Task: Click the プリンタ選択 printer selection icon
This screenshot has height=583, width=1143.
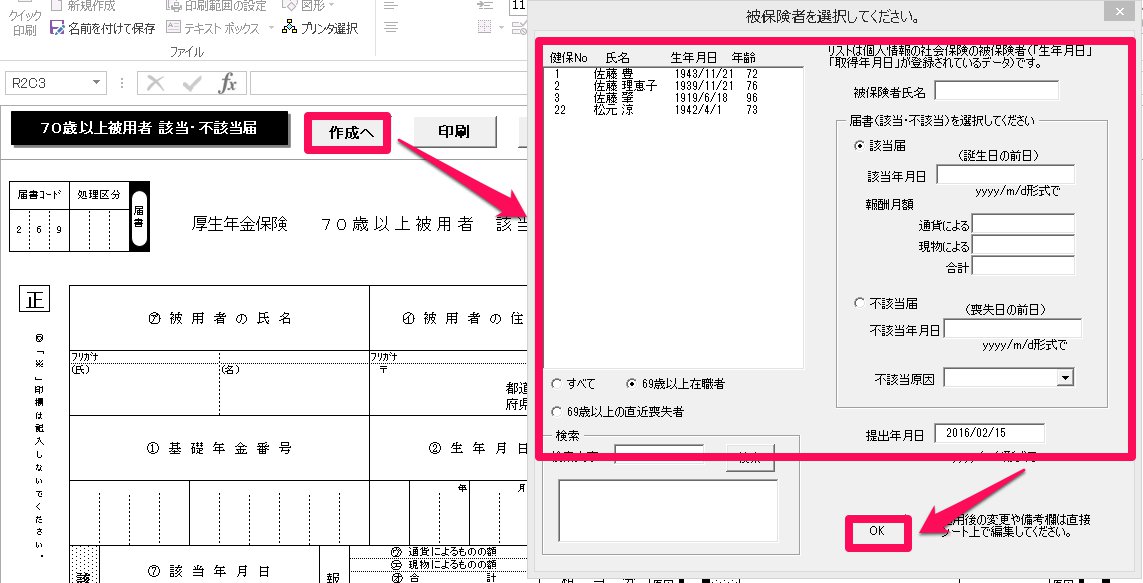Action: (289, 28)
